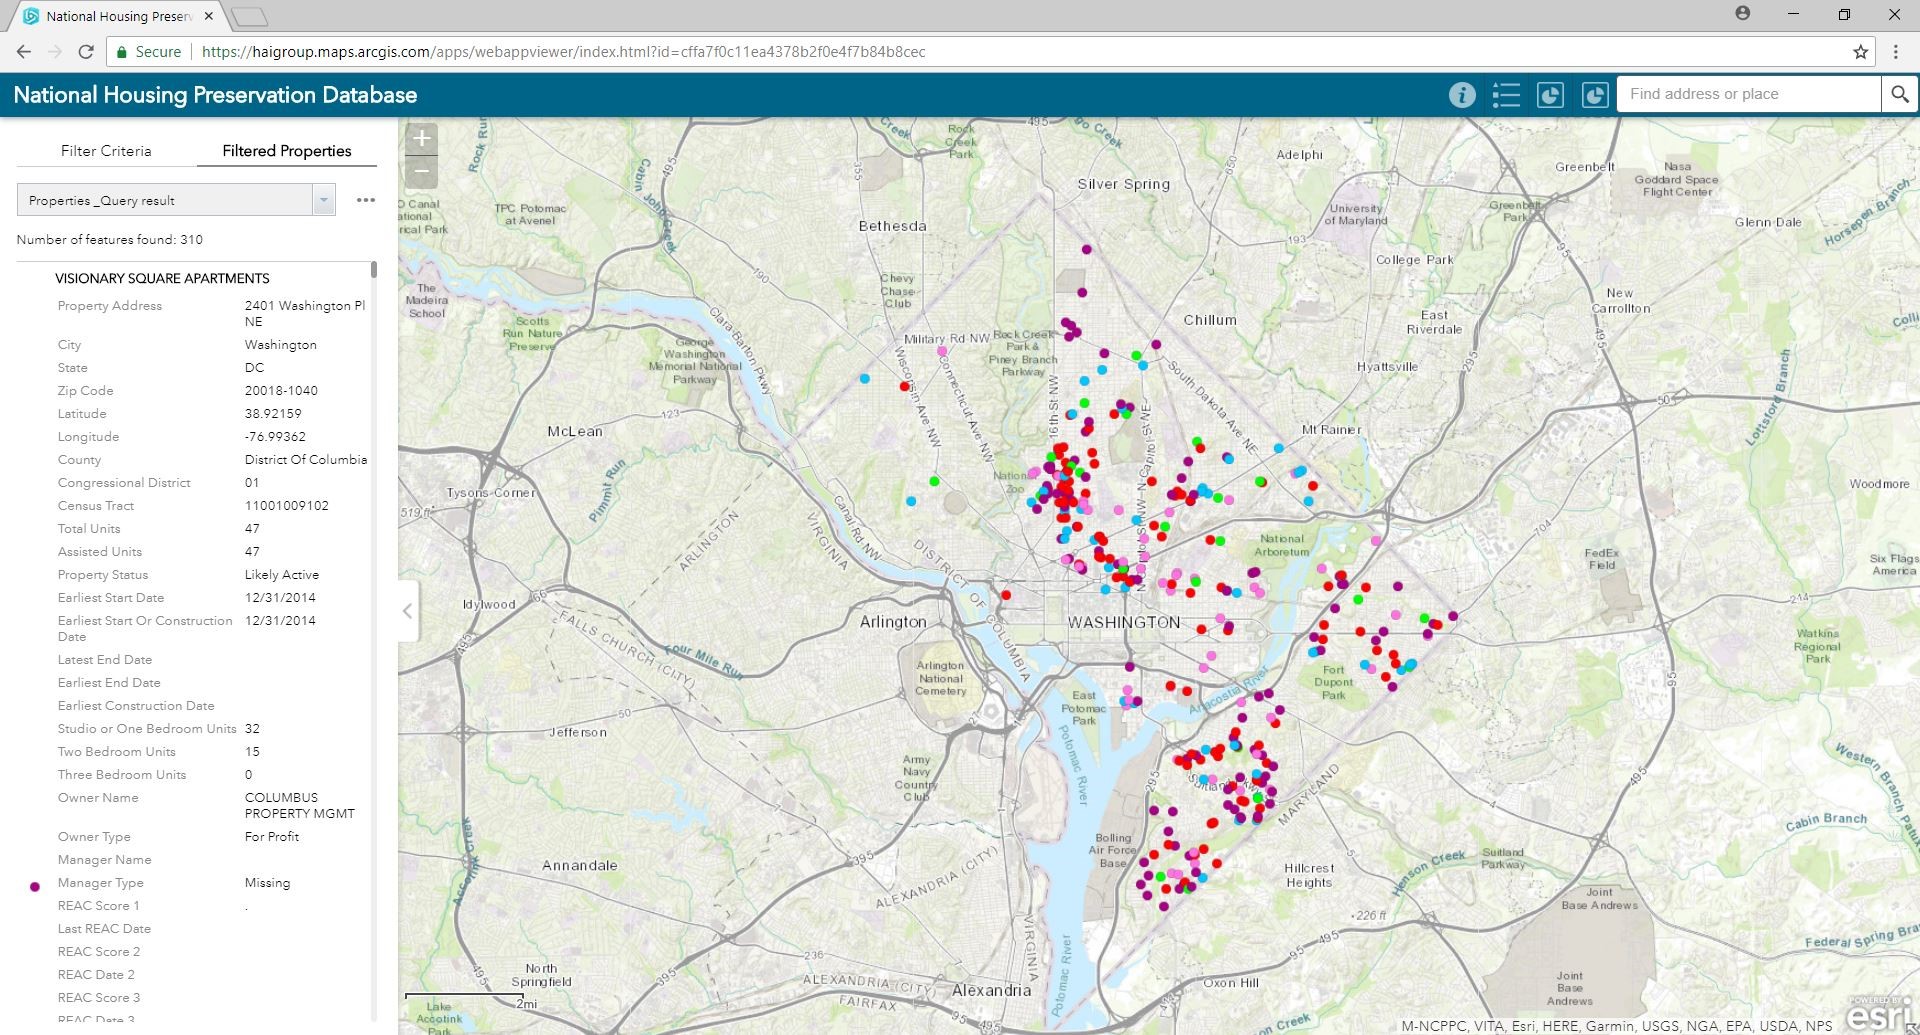1920x1035 pixels.
Task: Click the Find address or place field
Action: click(x=1750, y=93)
